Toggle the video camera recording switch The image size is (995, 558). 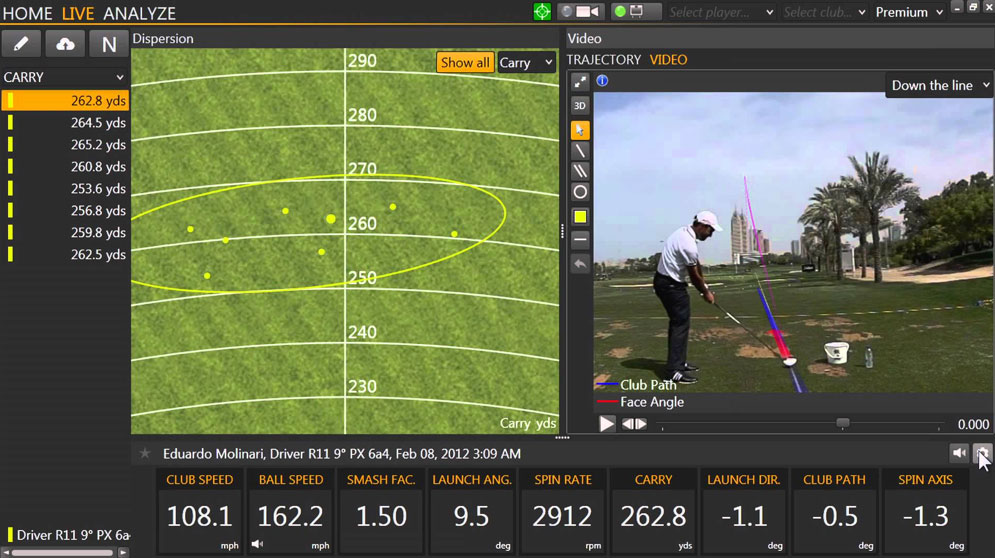tap(581, 12)
